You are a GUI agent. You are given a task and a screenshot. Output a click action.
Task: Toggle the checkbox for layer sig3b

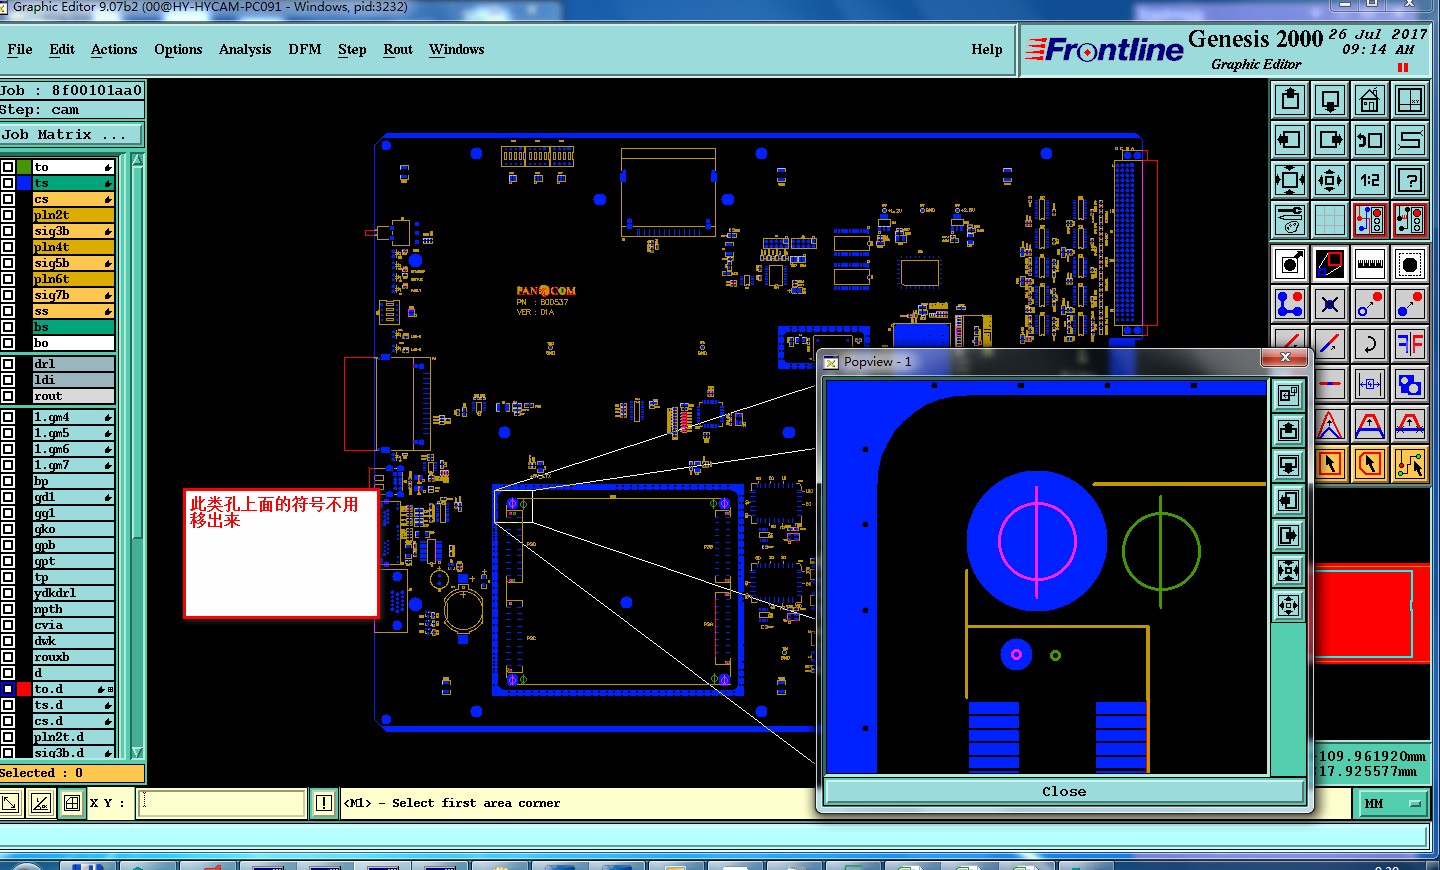click(x=8, y=231)
